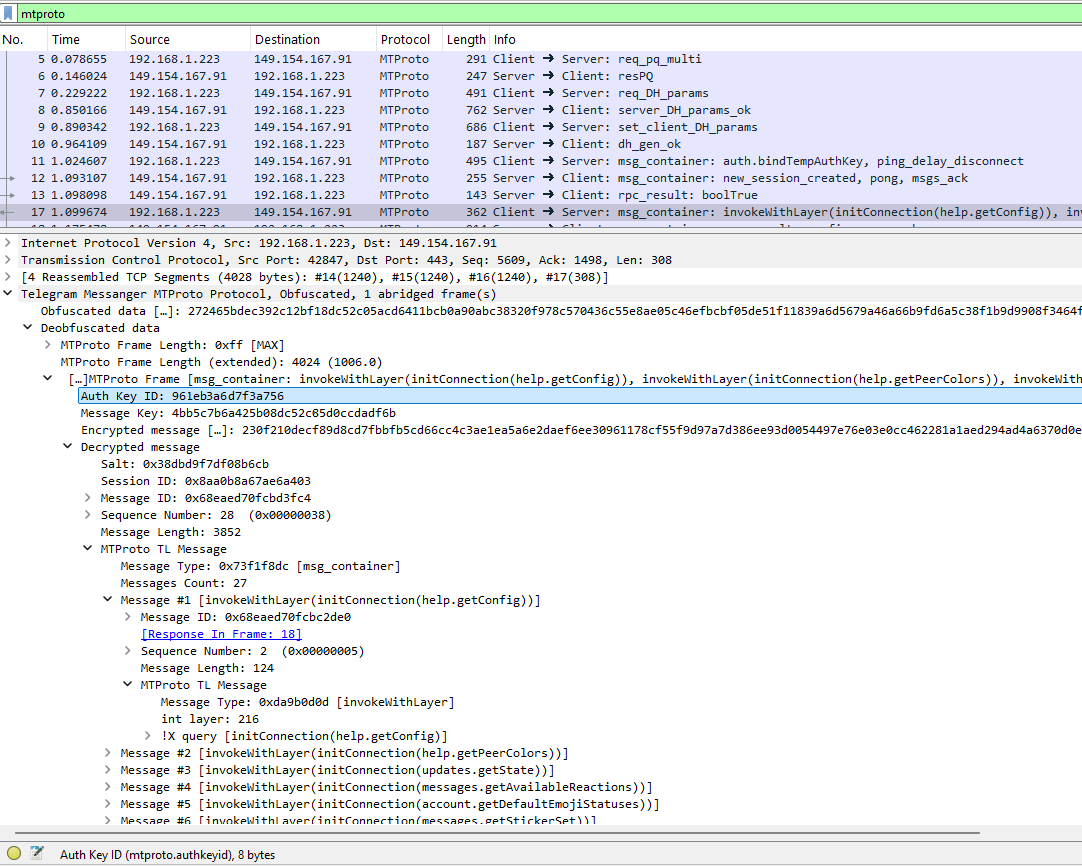Expand Message ID 0x68eaed70fcbd3fc4 node
The image size is (1082, 866).
point(88,498)
